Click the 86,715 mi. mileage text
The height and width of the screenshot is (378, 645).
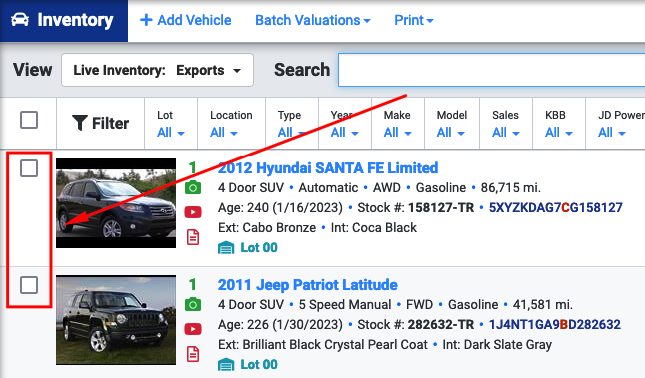point(510,188)
